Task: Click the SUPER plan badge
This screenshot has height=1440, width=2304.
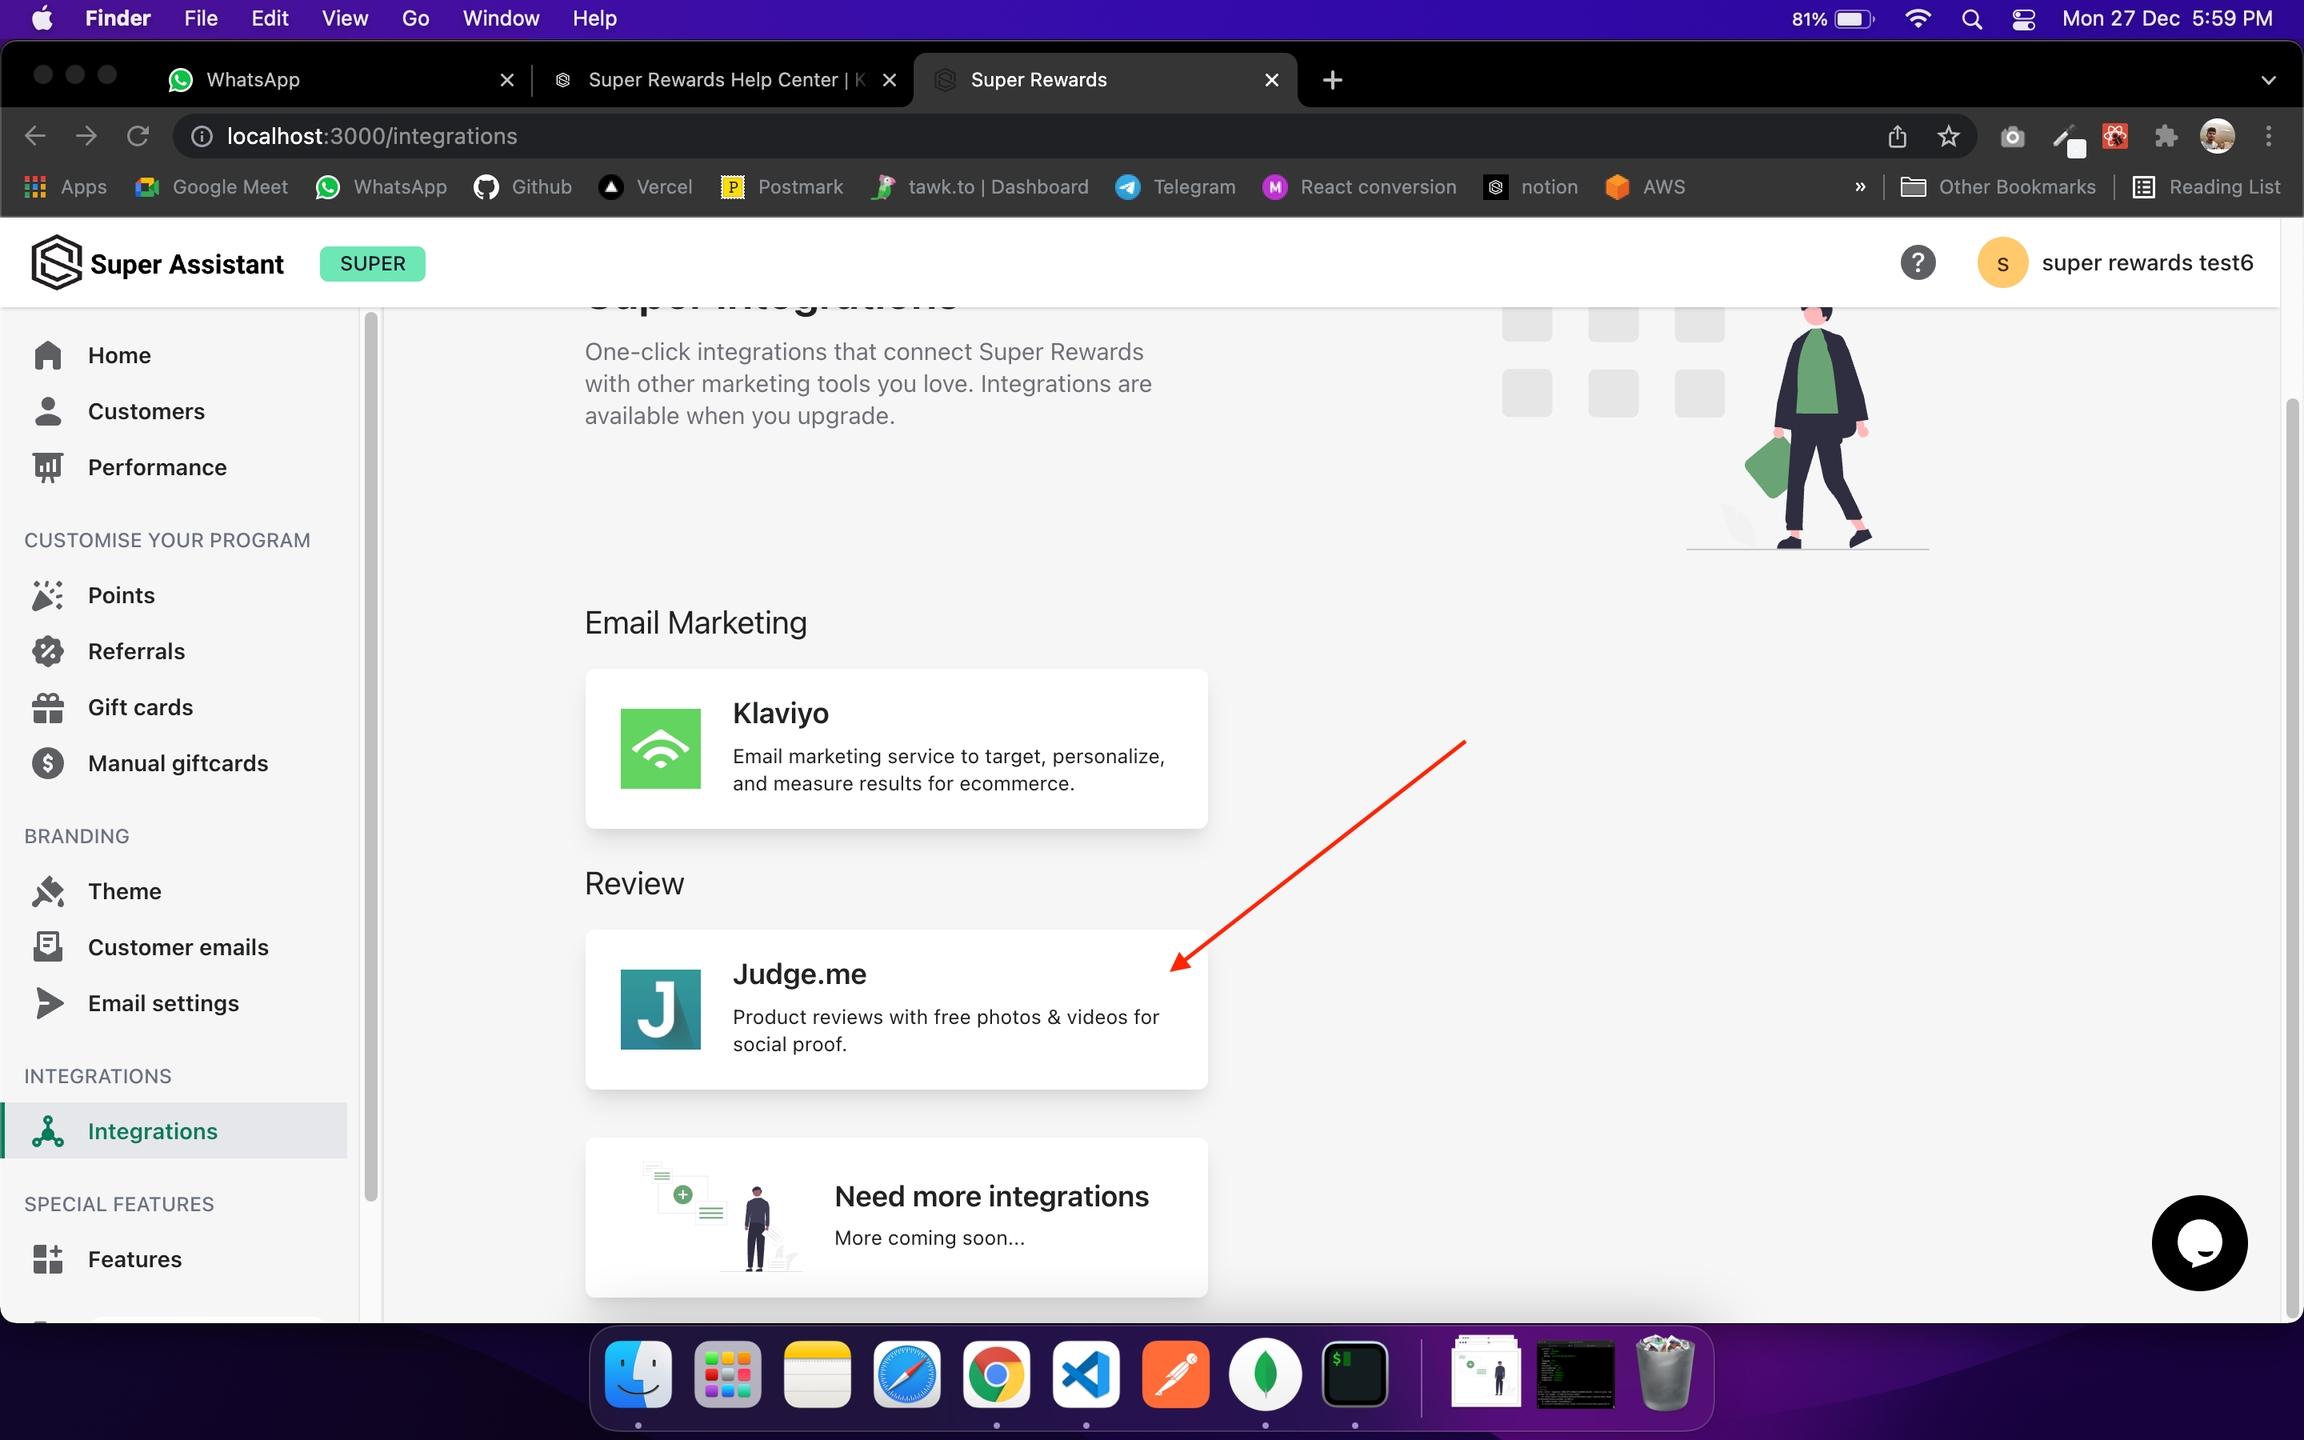Action: [372, 263]
